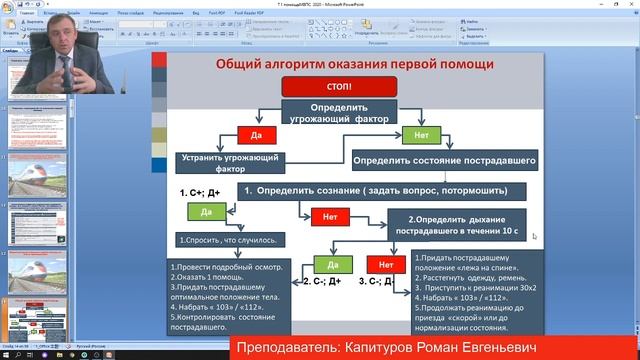This screenshot has width=640, height=360.
Task: Open the Упорядочить arrange dropdown
Action: pos(366,27)
